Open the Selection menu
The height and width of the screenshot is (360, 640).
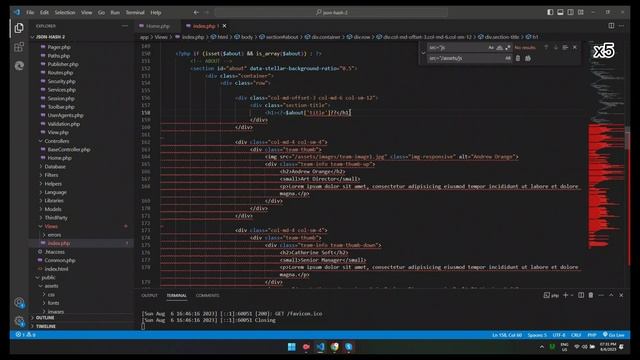click(65, 12)
